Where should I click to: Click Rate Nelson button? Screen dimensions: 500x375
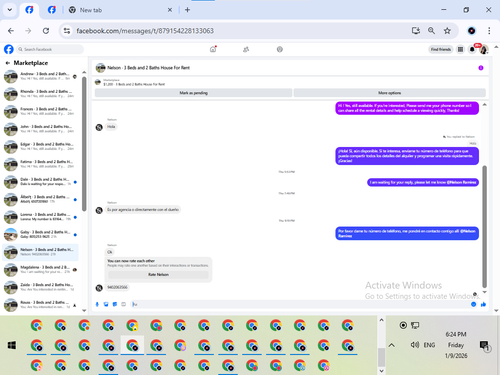click(x=158, y=275)
